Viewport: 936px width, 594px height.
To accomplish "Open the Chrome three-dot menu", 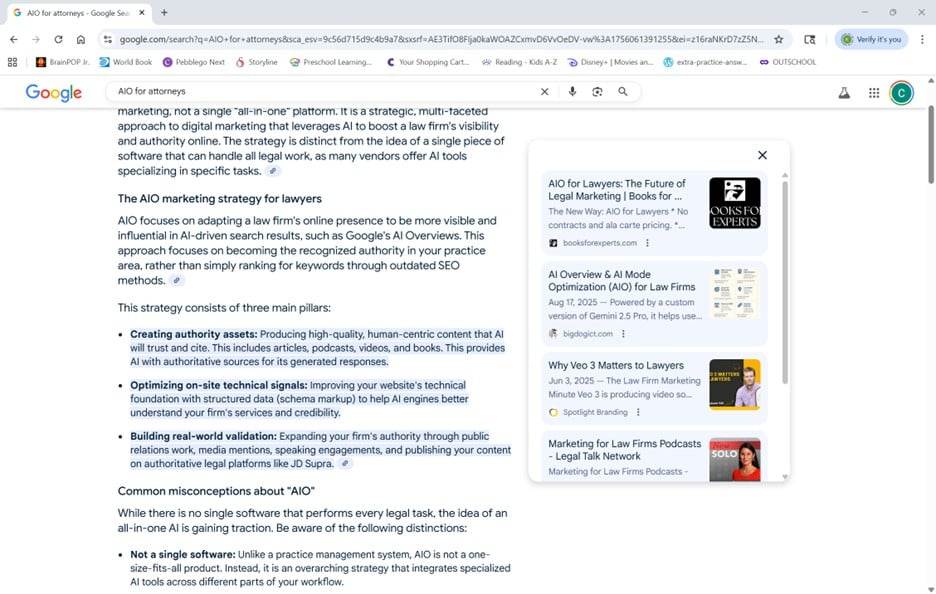I will (922, 39).
